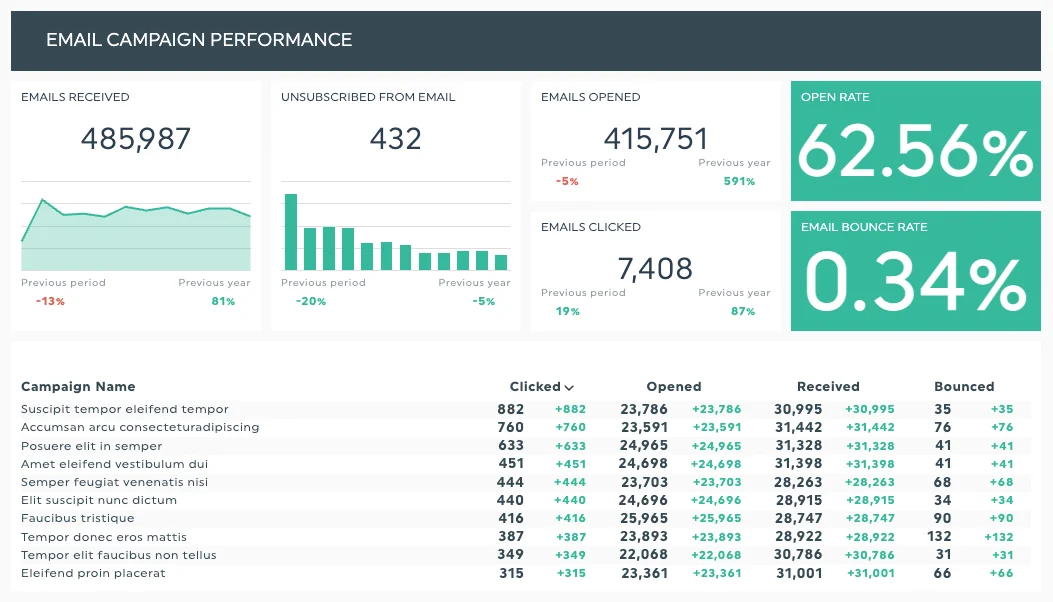Sort the table by Opened column

[673, 386]
